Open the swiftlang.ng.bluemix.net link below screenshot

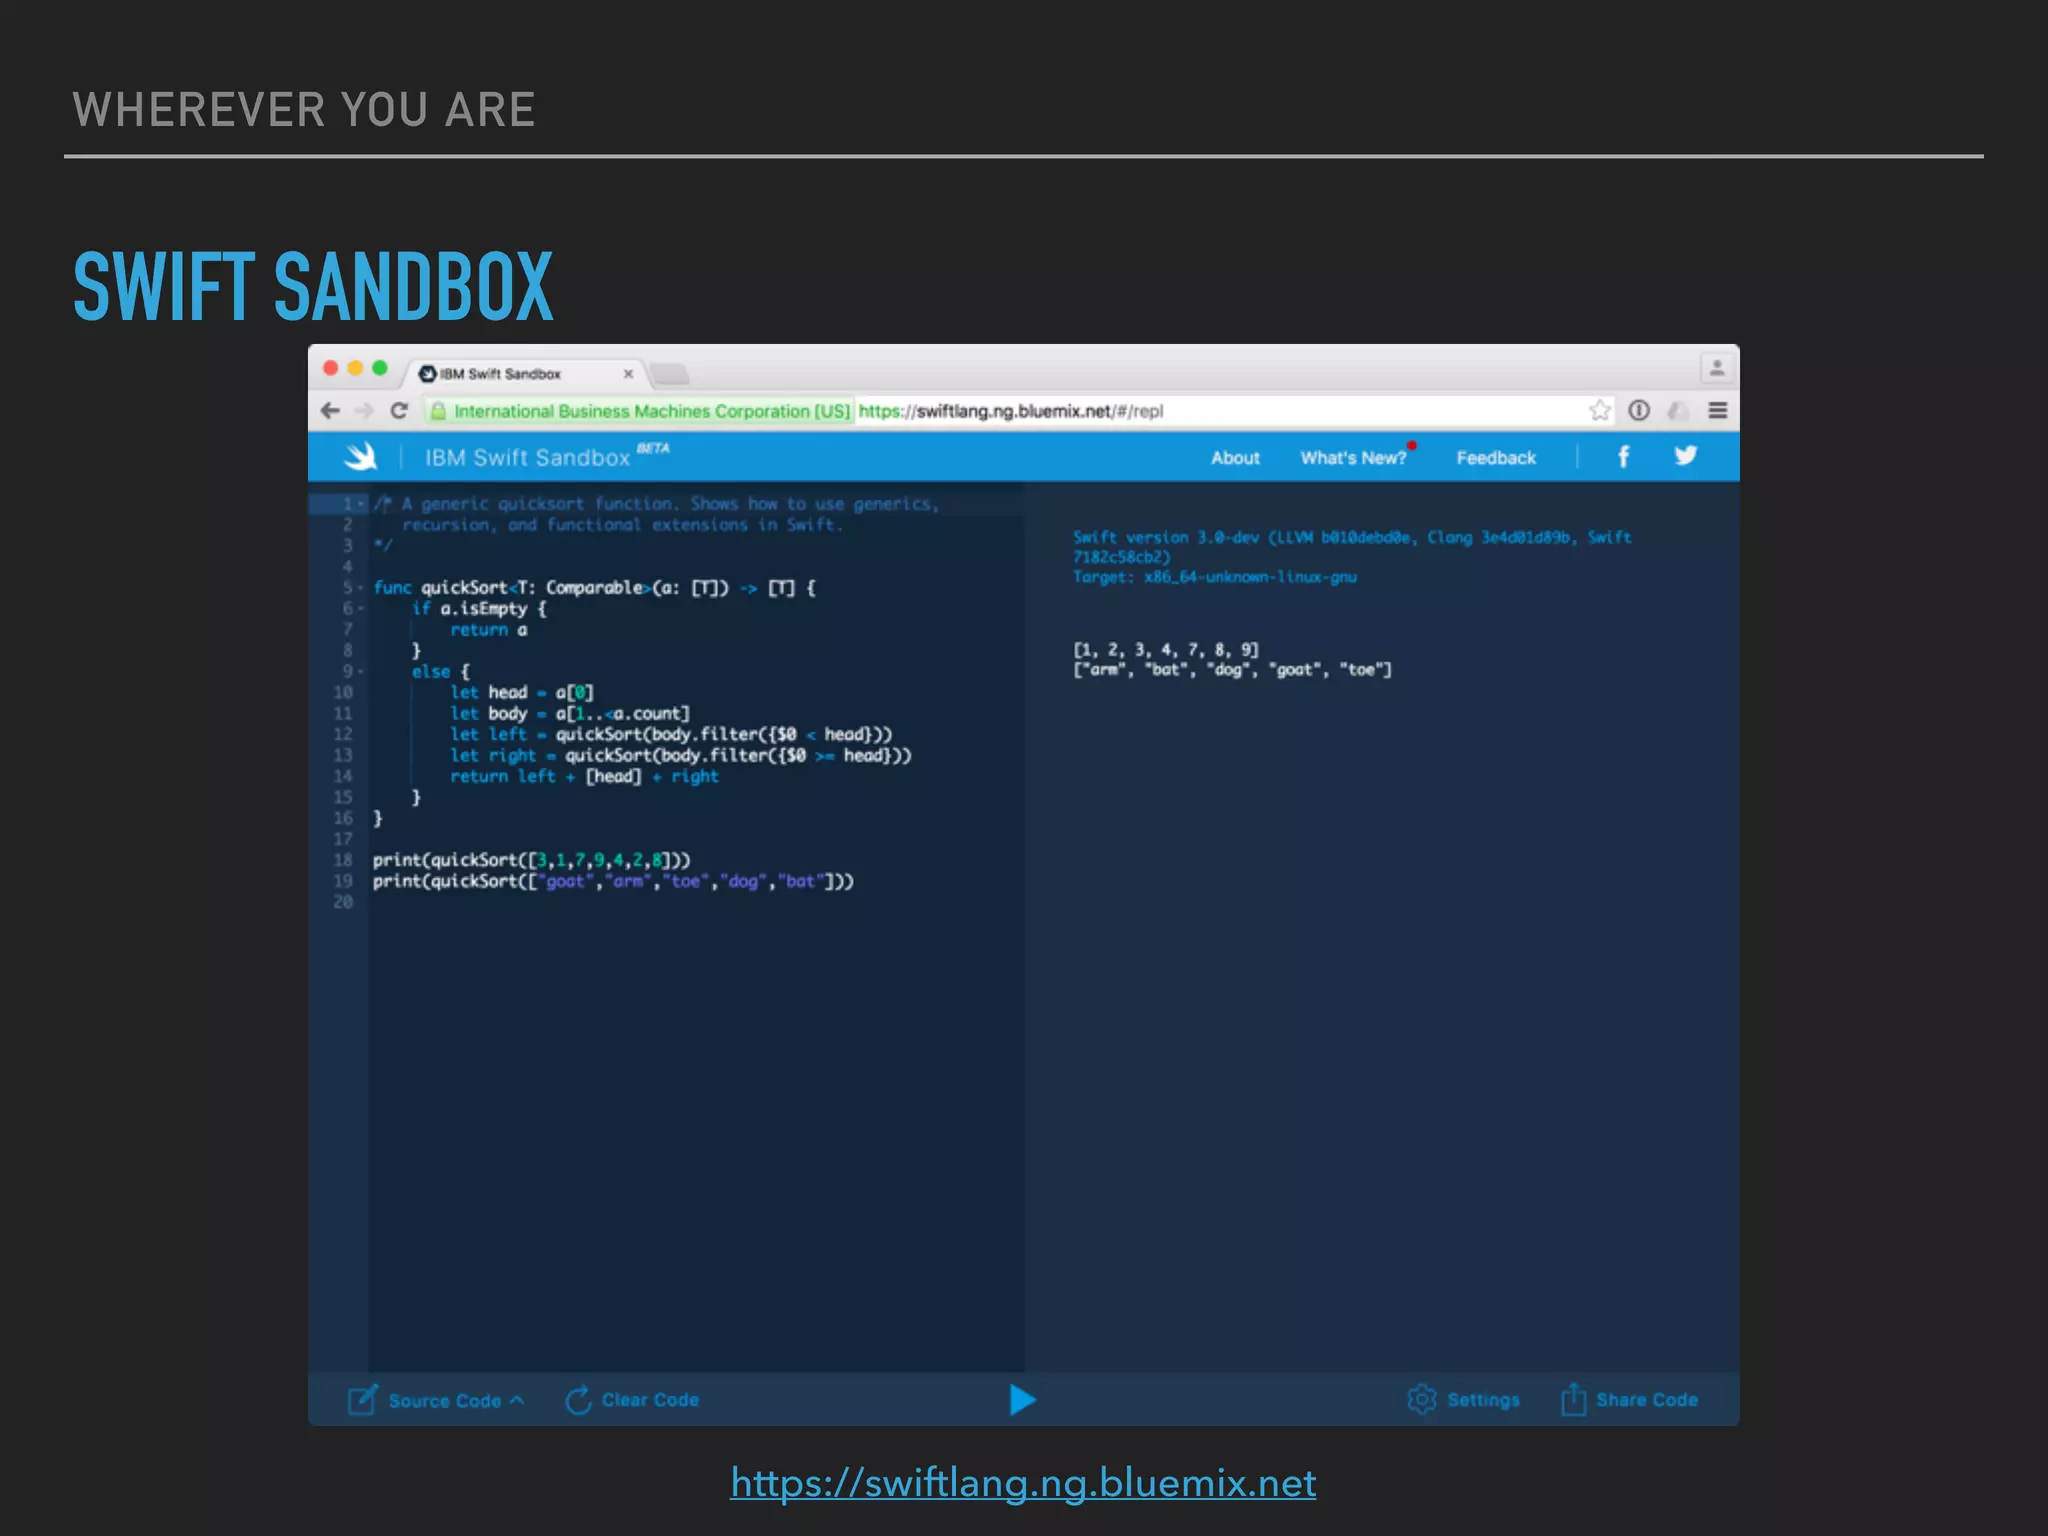[x=1023, y=1482]
